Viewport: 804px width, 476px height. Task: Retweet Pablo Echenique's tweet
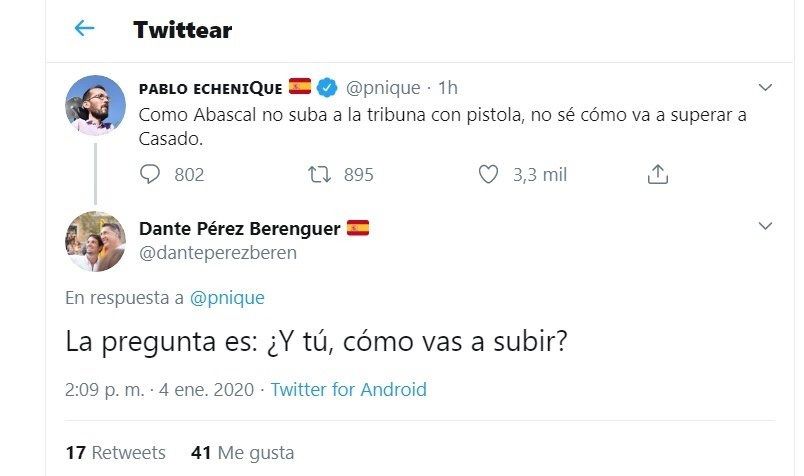320,174
